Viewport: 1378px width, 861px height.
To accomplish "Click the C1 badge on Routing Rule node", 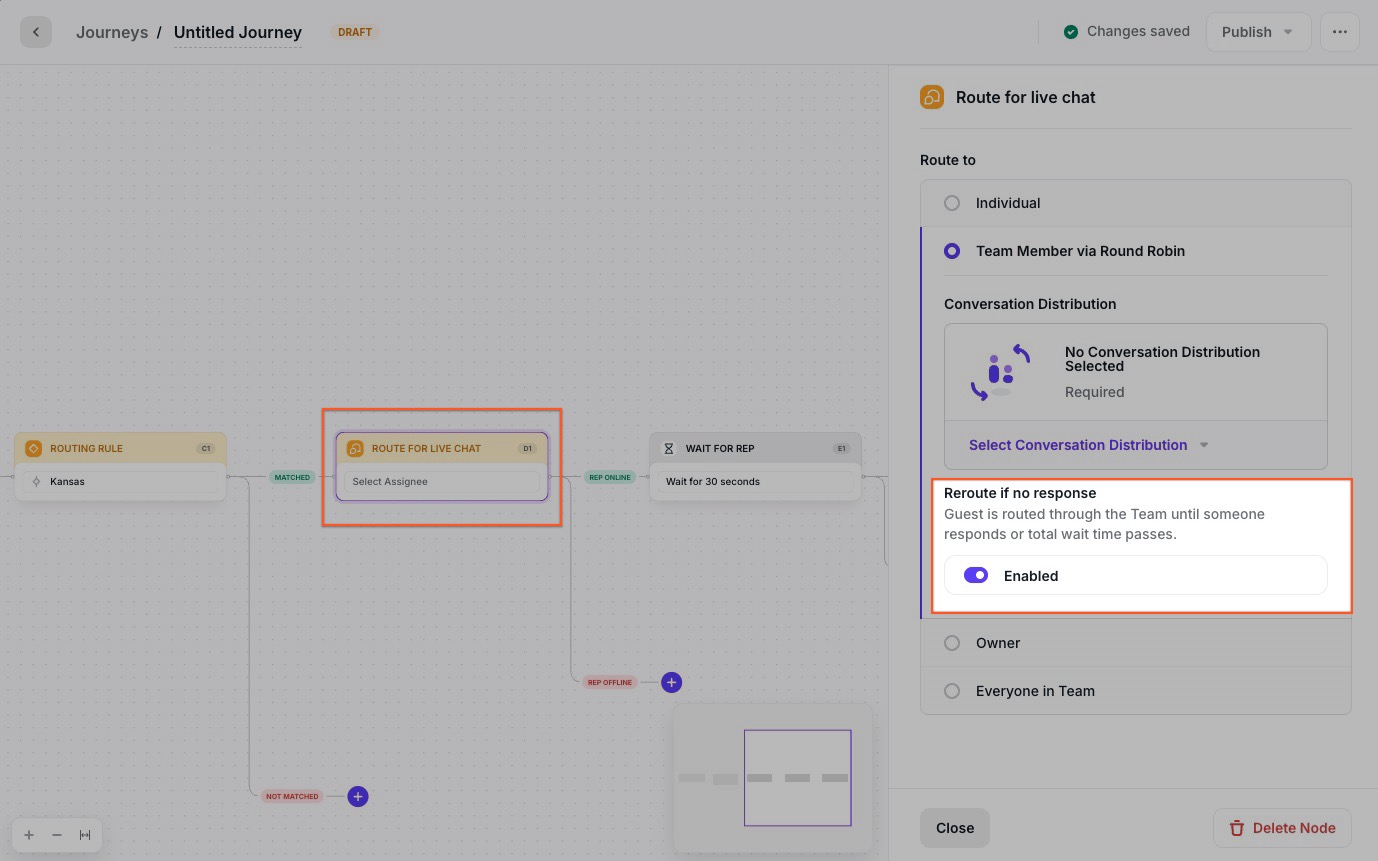I will tap(206, 448).
